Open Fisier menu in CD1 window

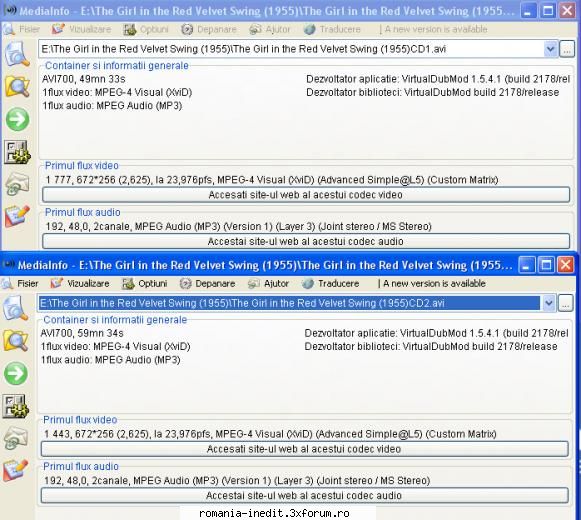pos(21,29)
